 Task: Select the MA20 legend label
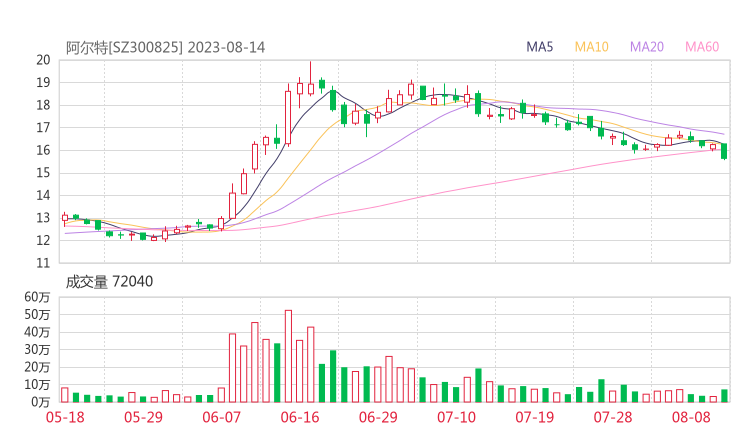(647, 47)
